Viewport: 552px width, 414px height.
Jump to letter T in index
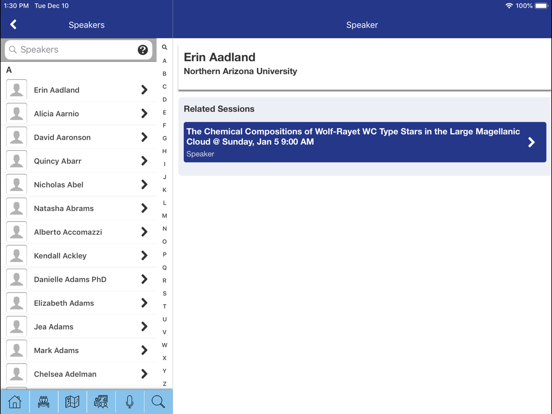coord(164,306)
